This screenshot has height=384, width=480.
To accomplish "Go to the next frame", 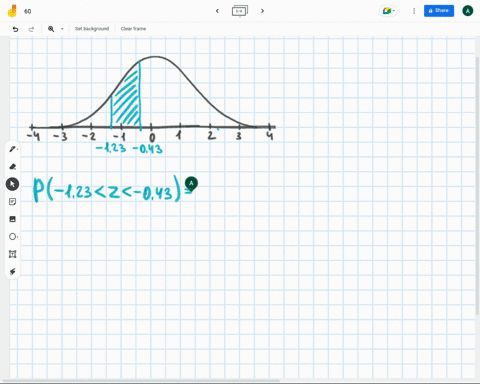I will (x=262, y=11).
